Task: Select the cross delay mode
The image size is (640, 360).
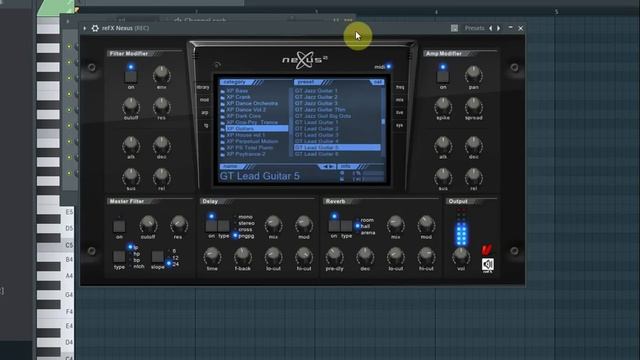Action: point(244,229)
